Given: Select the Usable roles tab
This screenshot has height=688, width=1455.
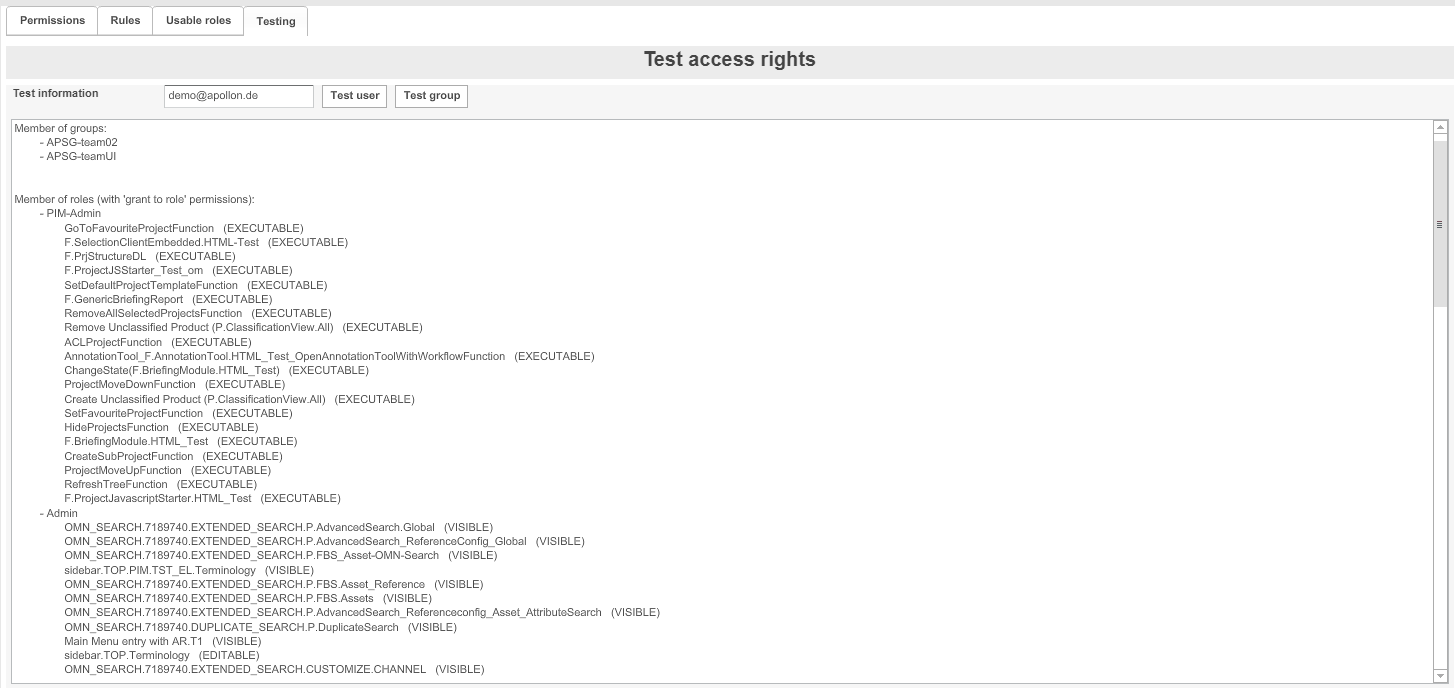Looking at the screenshot, I should click(197, 20).
